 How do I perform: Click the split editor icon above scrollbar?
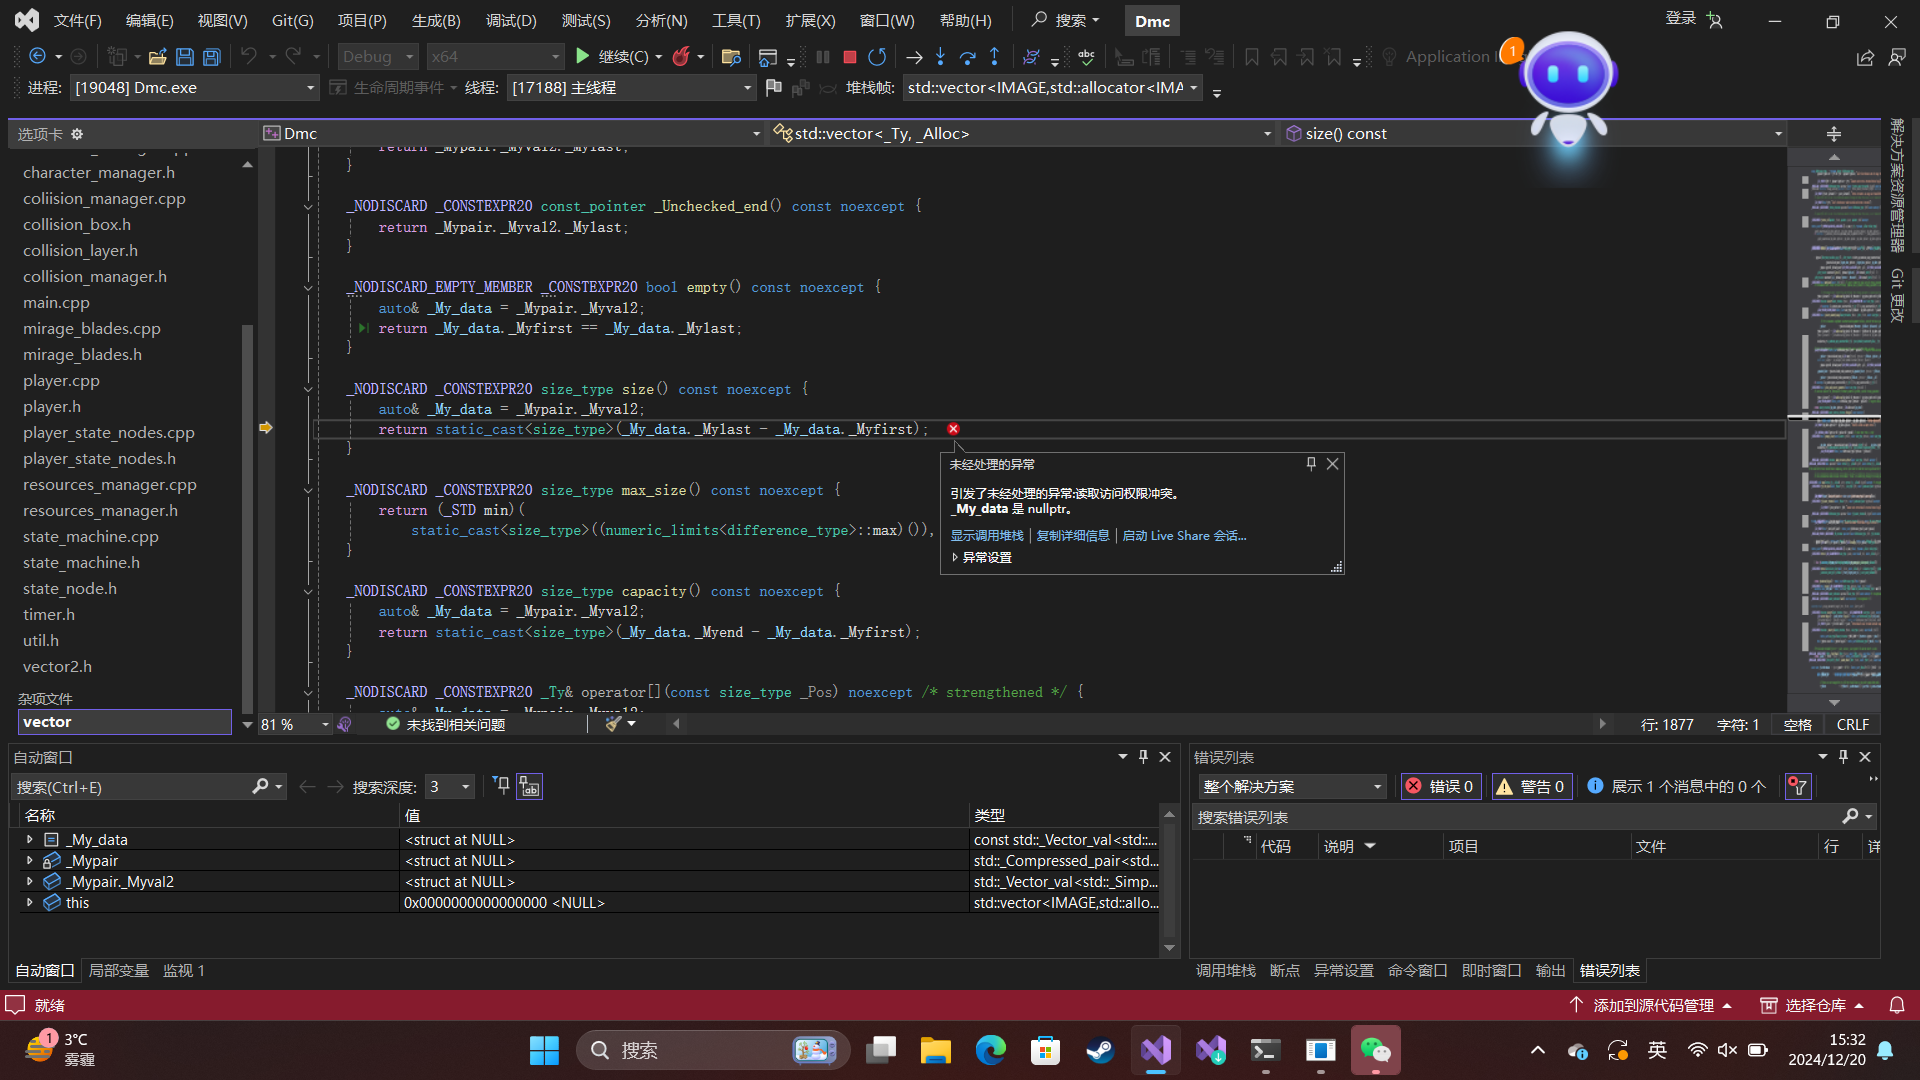tap(1834, 134)
